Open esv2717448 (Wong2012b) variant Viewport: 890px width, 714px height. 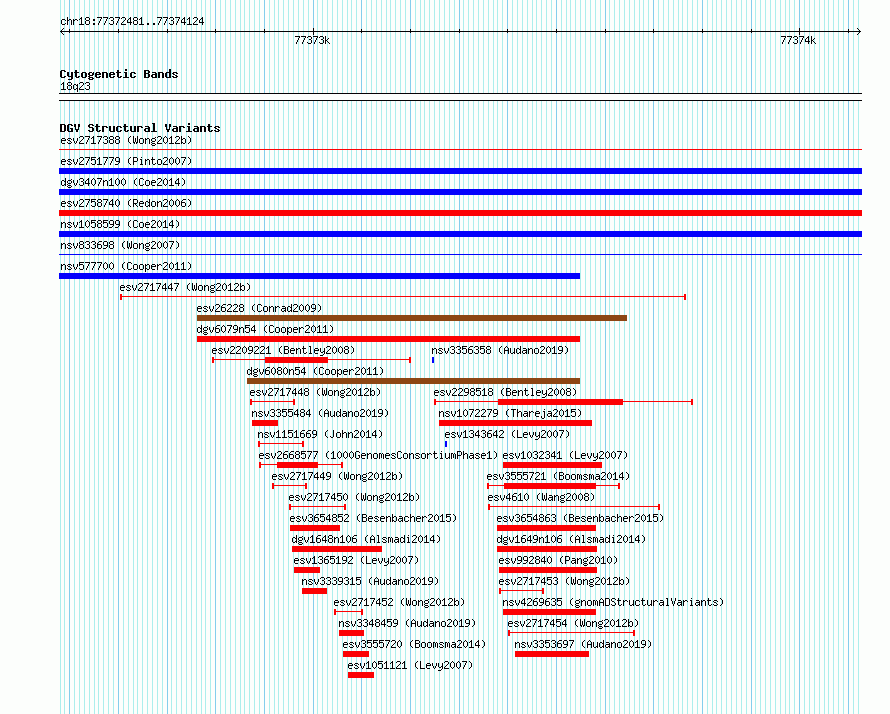click(x=315, y=392)
